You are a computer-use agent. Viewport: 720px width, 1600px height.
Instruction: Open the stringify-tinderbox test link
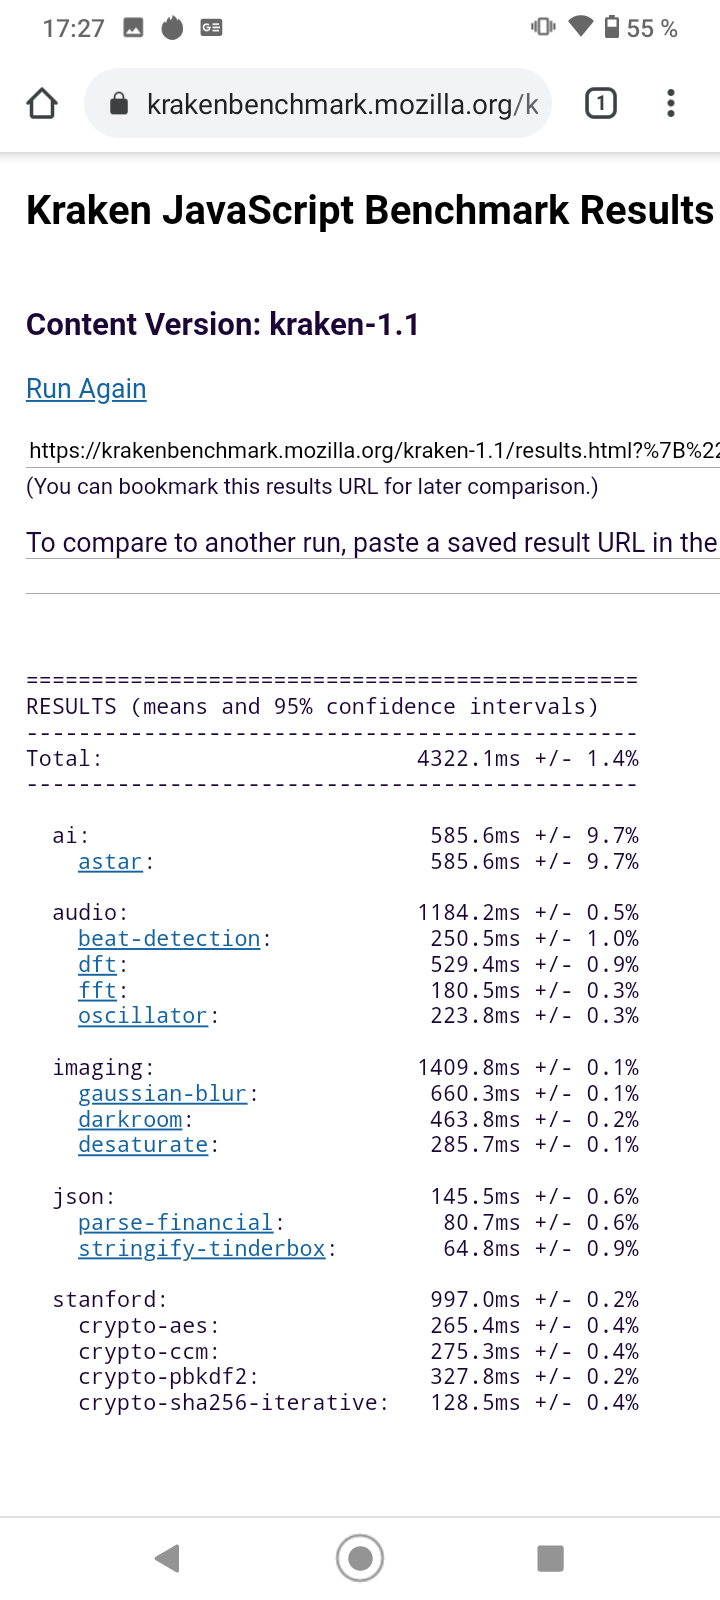(201, 1249)
